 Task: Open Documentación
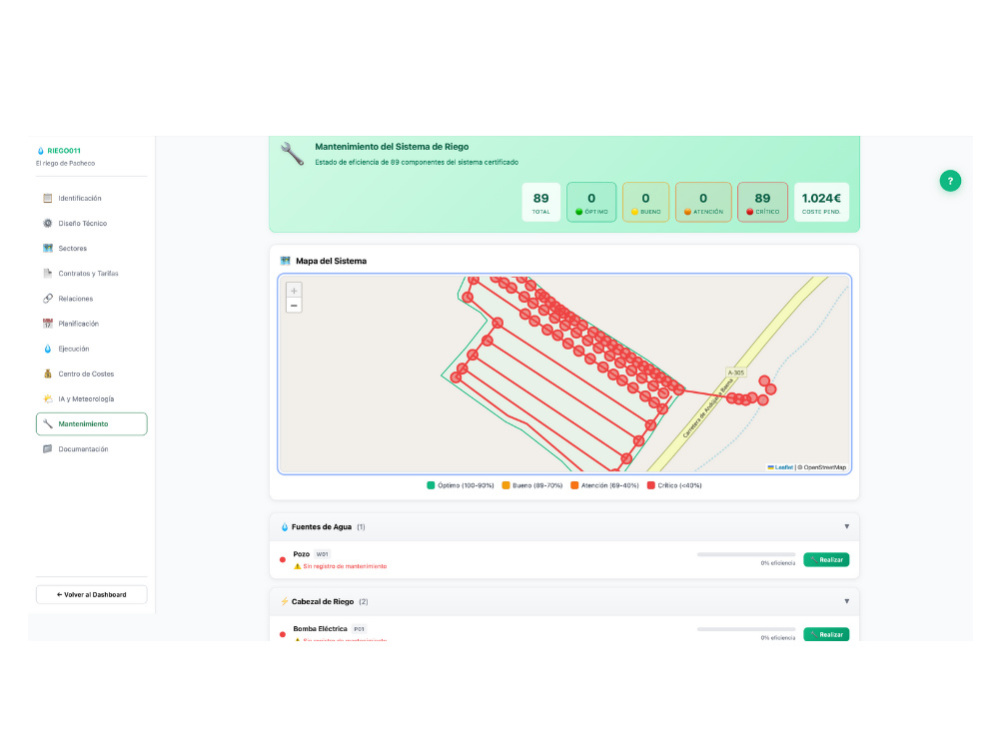click(92, 449)
